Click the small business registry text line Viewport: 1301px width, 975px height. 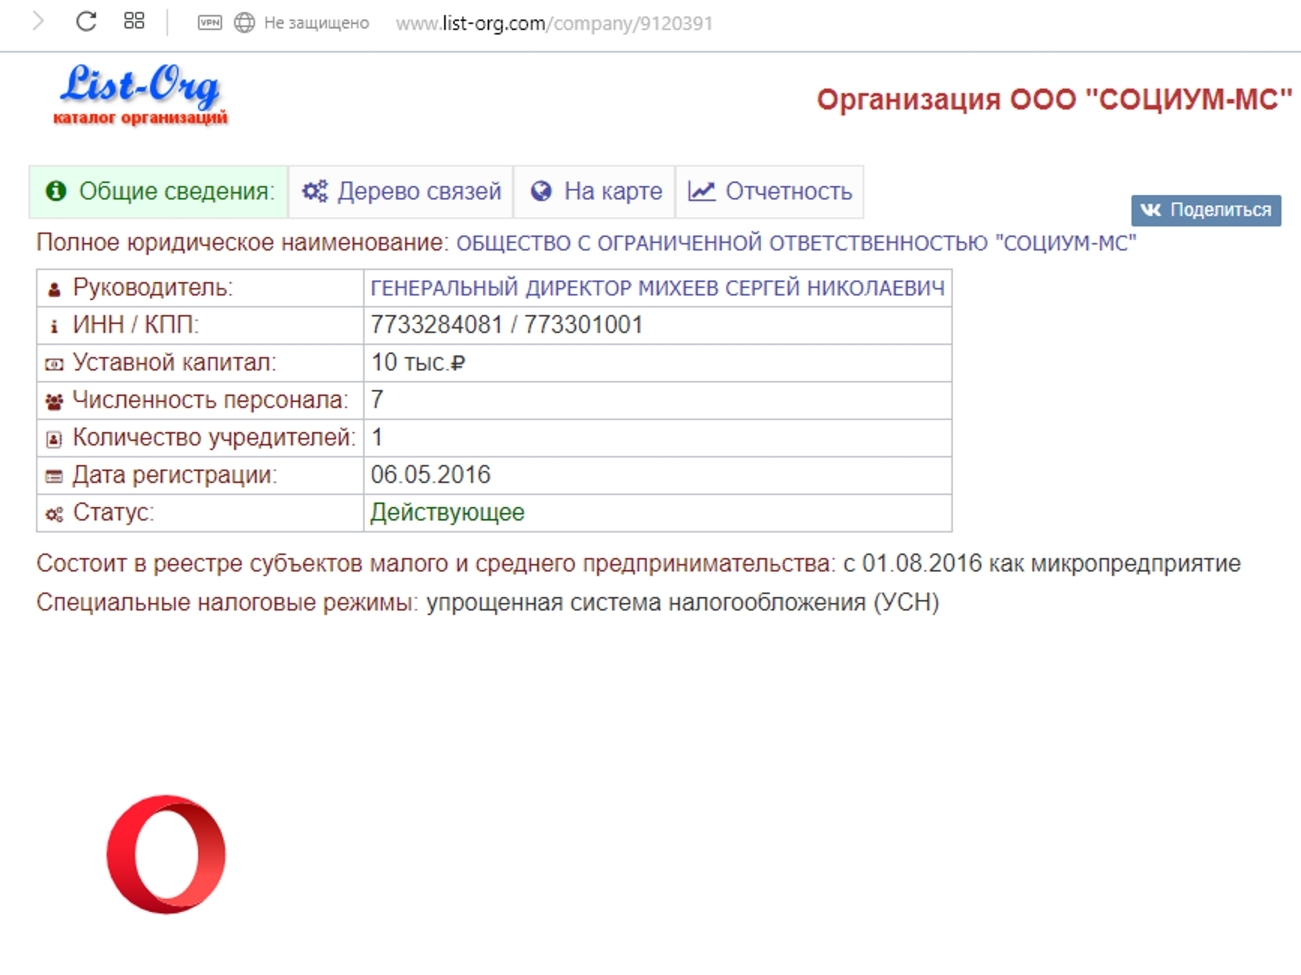pyautogui.click(x=638, y=563)
